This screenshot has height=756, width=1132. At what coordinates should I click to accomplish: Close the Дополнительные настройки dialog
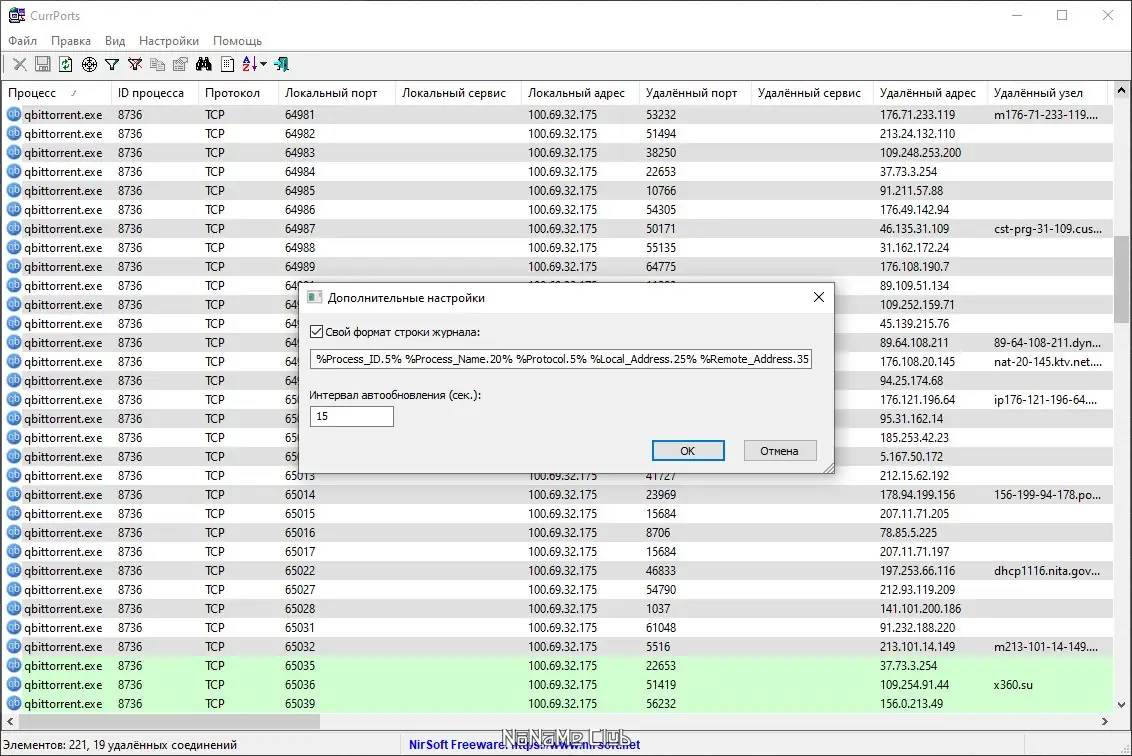[819, 297]
